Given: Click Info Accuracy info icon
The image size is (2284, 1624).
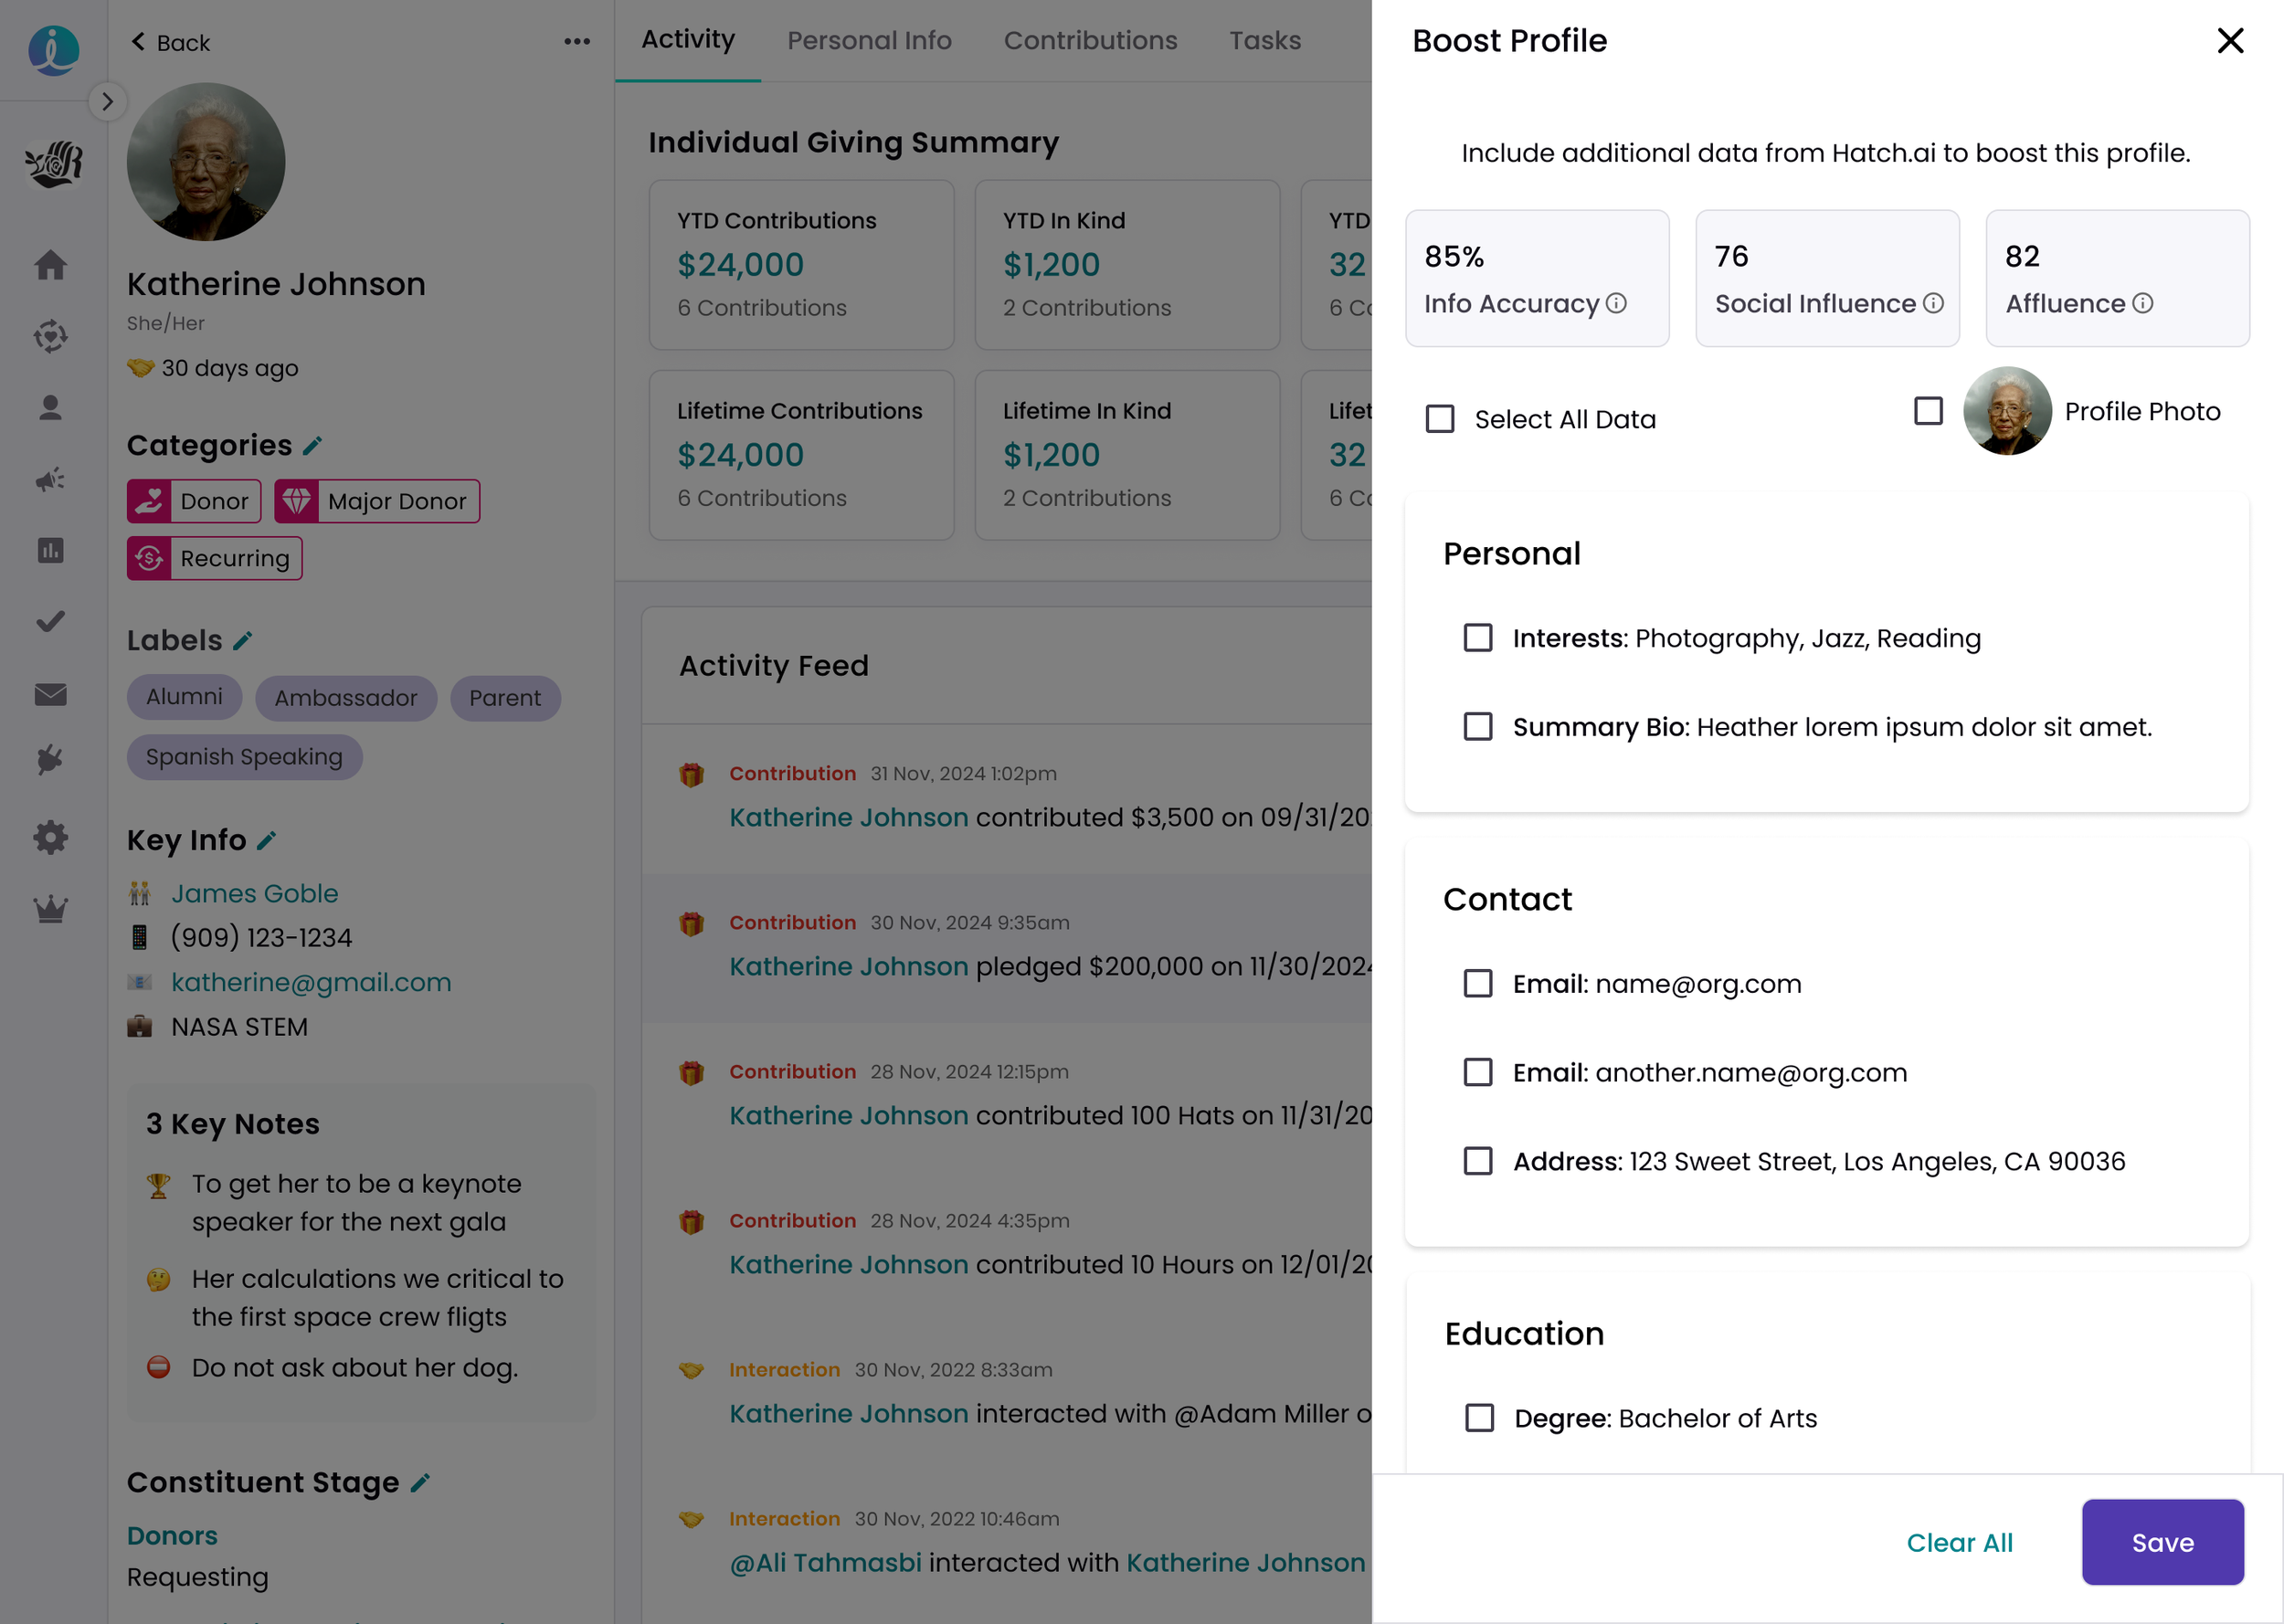Looking at the screenshot, I should pos(1616,303).
